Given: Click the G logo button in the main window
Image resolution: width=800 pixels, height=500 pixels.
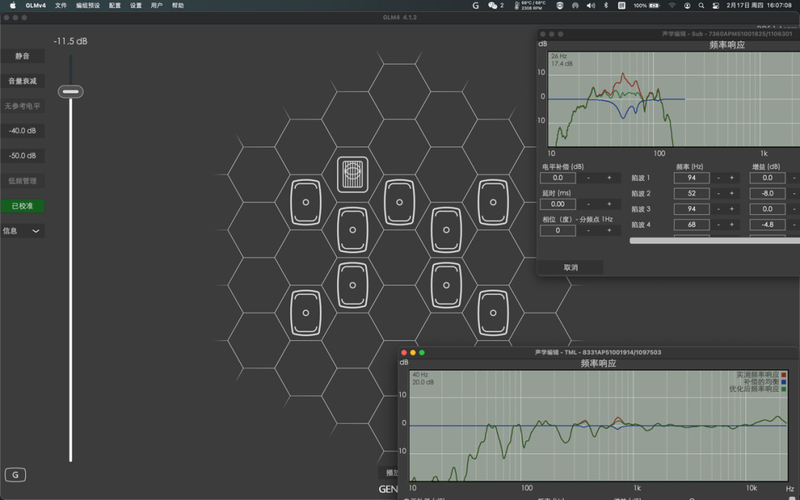Looking at the screenshot, I should click(x=15, y=475).
